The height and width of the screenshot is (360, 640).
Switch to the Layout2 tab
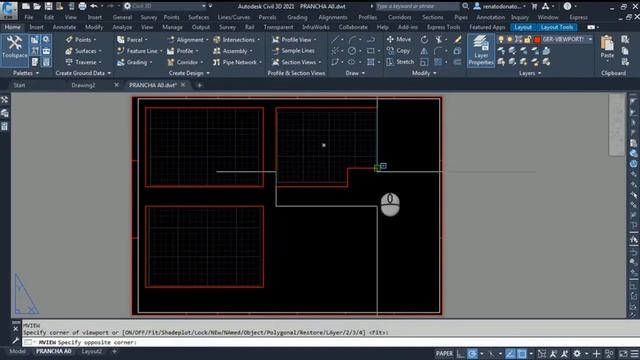point(91,351)
